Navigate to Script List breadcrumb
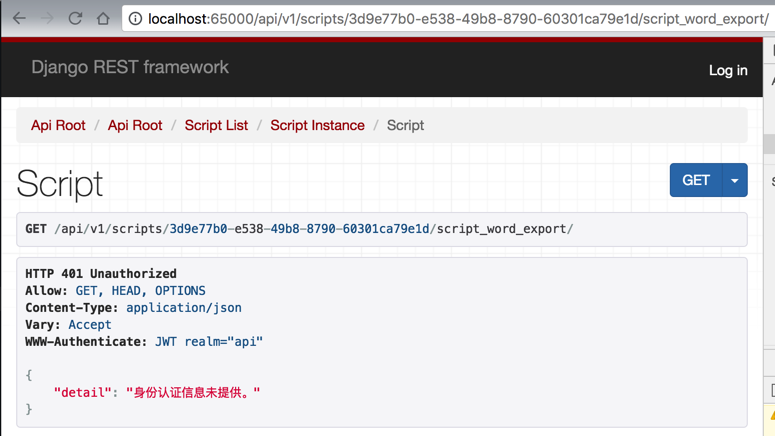Image resolution: width=775 pixels, height=436 pixels. coord(216,125)
